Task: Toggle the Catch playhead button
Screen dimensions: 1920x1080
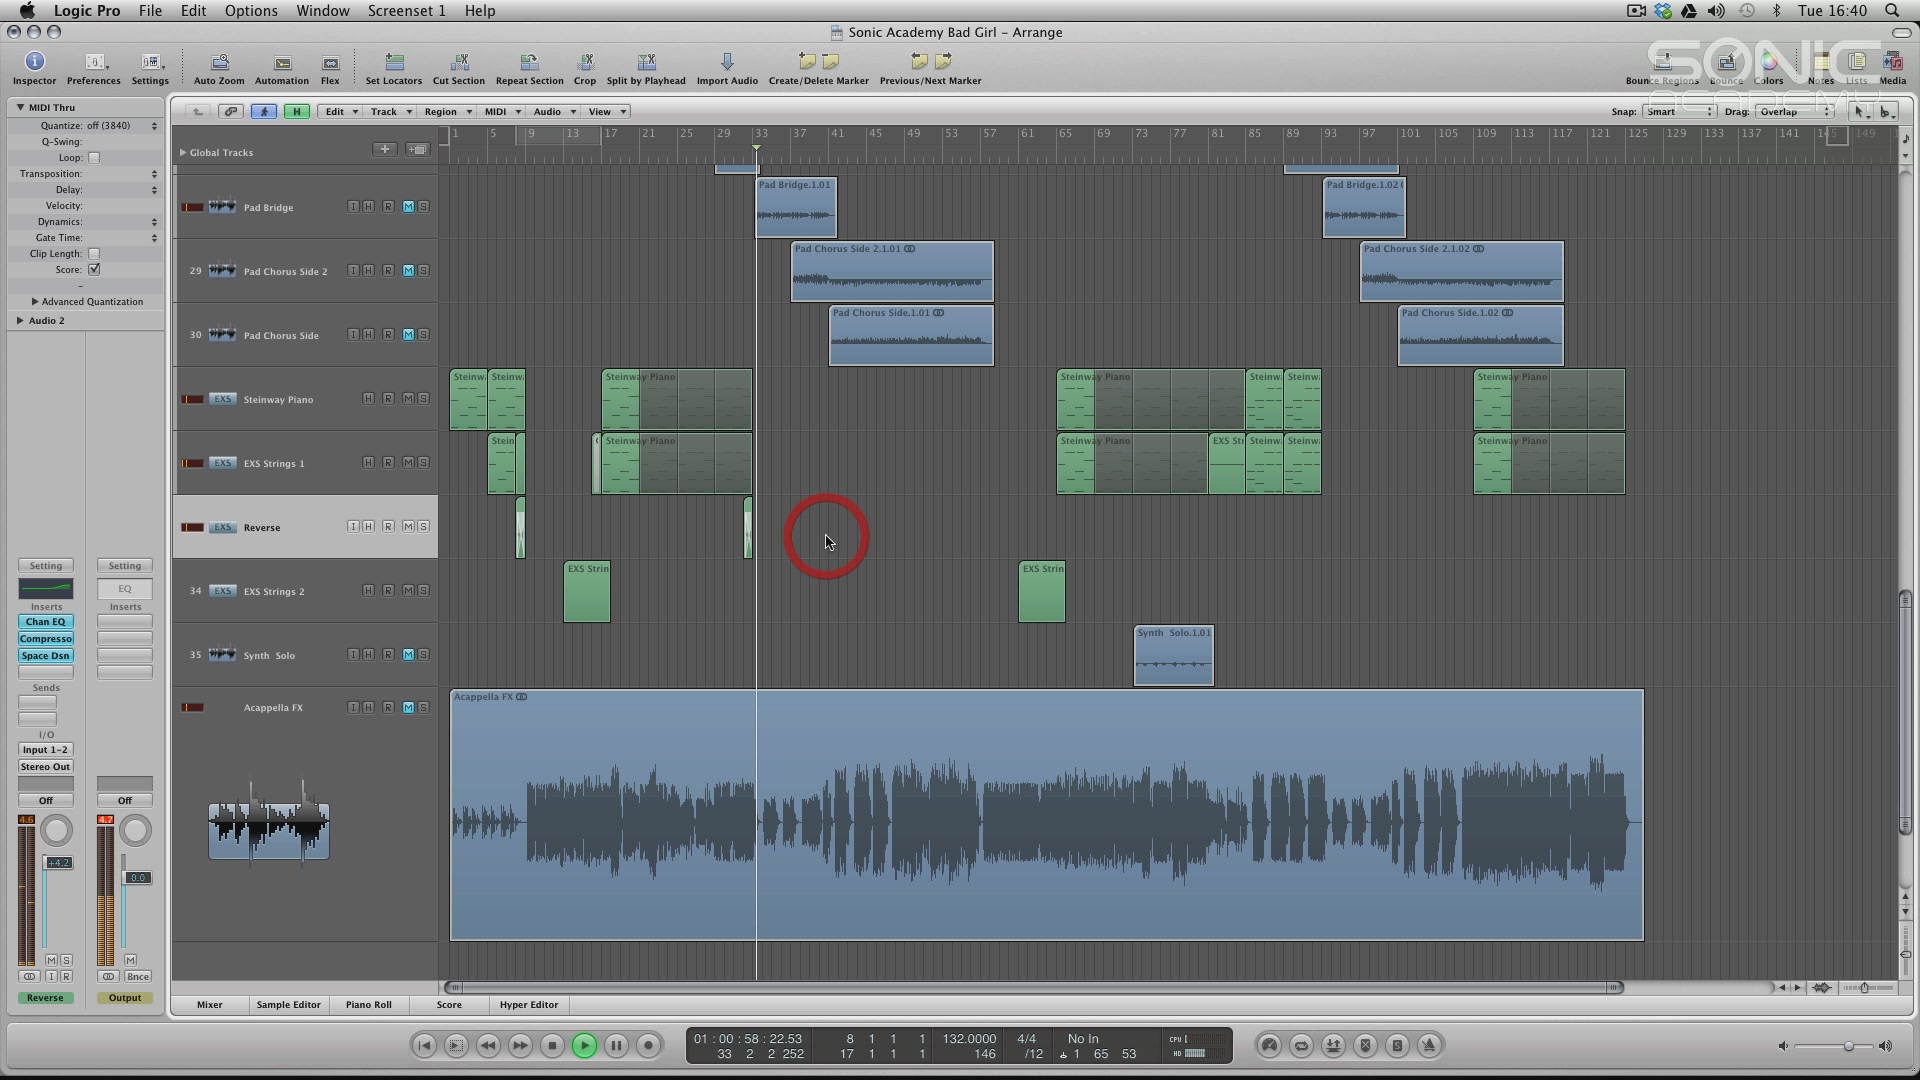Action: [264, 111]
